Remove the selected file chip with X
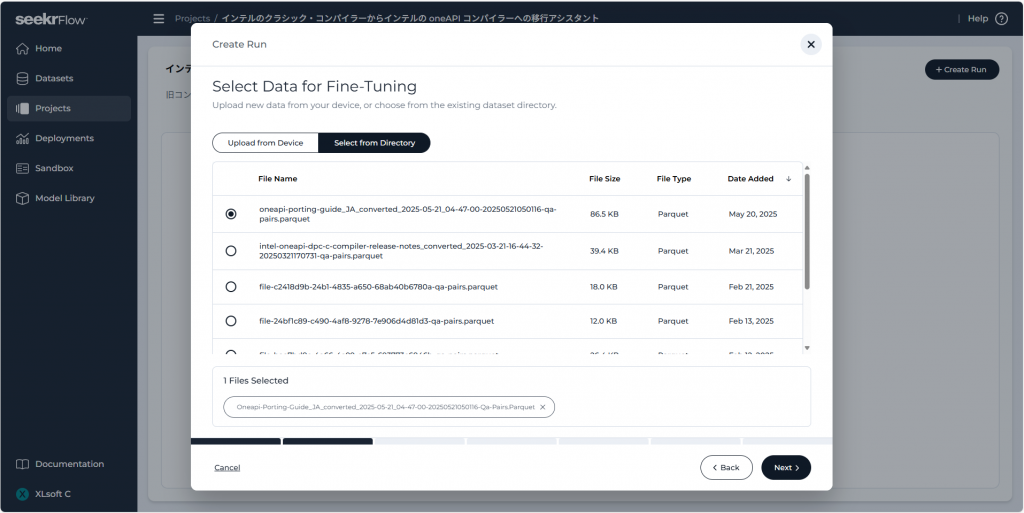1024x513 pixels. pyautogui.click(x=542, y=407)
